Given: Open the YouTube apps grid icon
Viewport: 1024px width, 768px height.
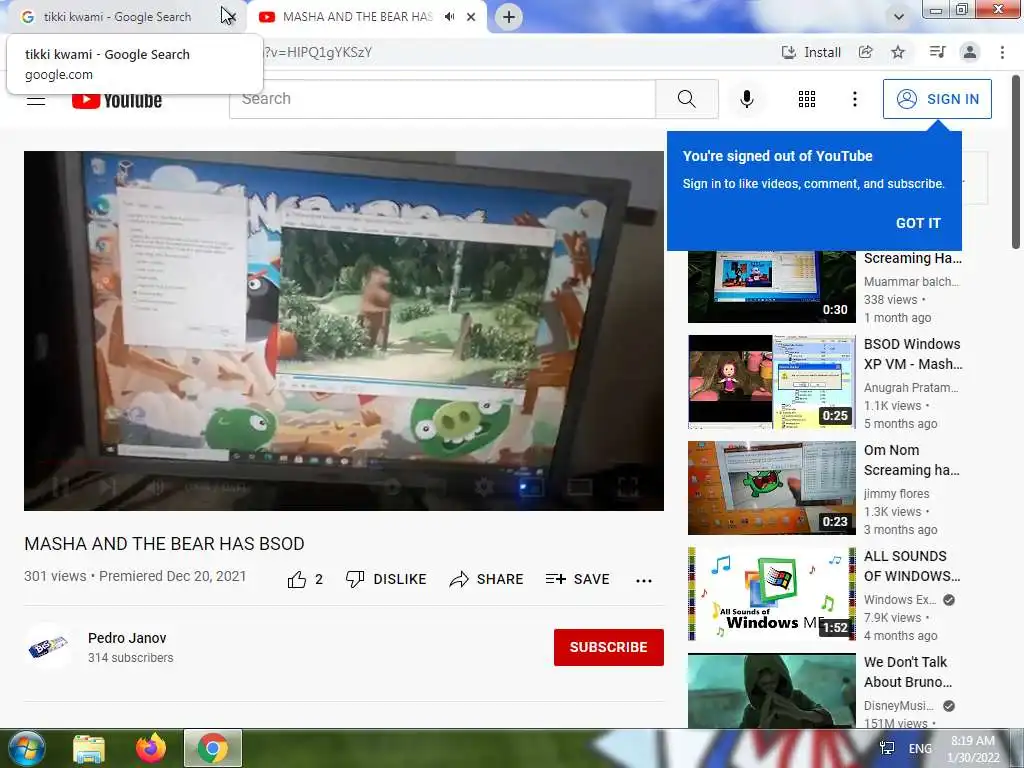Looking at the screenshot, I should coord(807,99).
